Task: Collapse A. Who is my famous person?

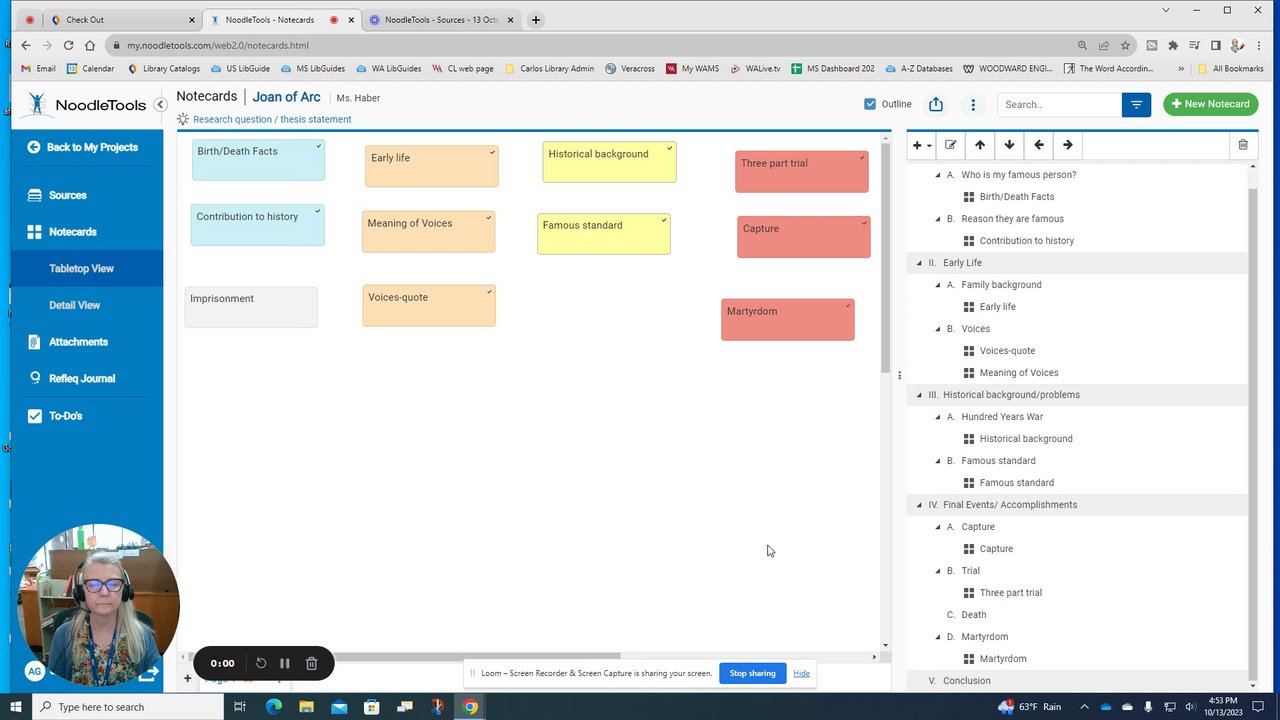Action: pos(938,175)
